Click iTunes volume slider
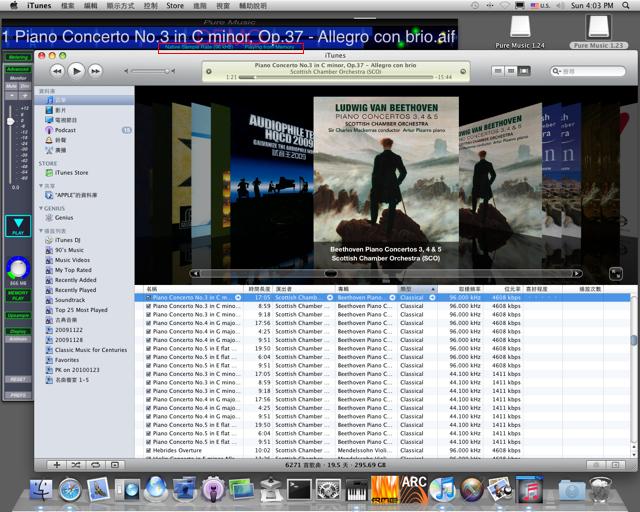The width and height of the screenshot is (640, 512). [x=150, y=71]
